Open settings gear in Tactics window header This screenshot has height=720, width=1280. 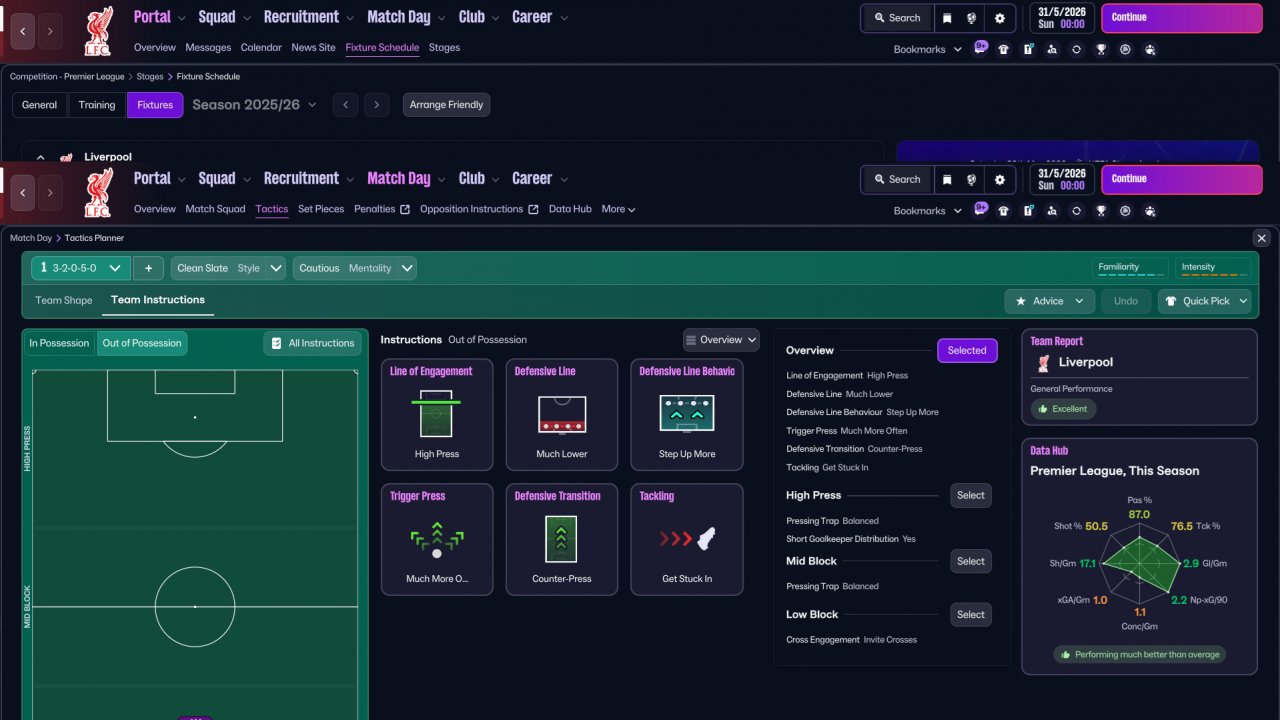tap(999, 180)
